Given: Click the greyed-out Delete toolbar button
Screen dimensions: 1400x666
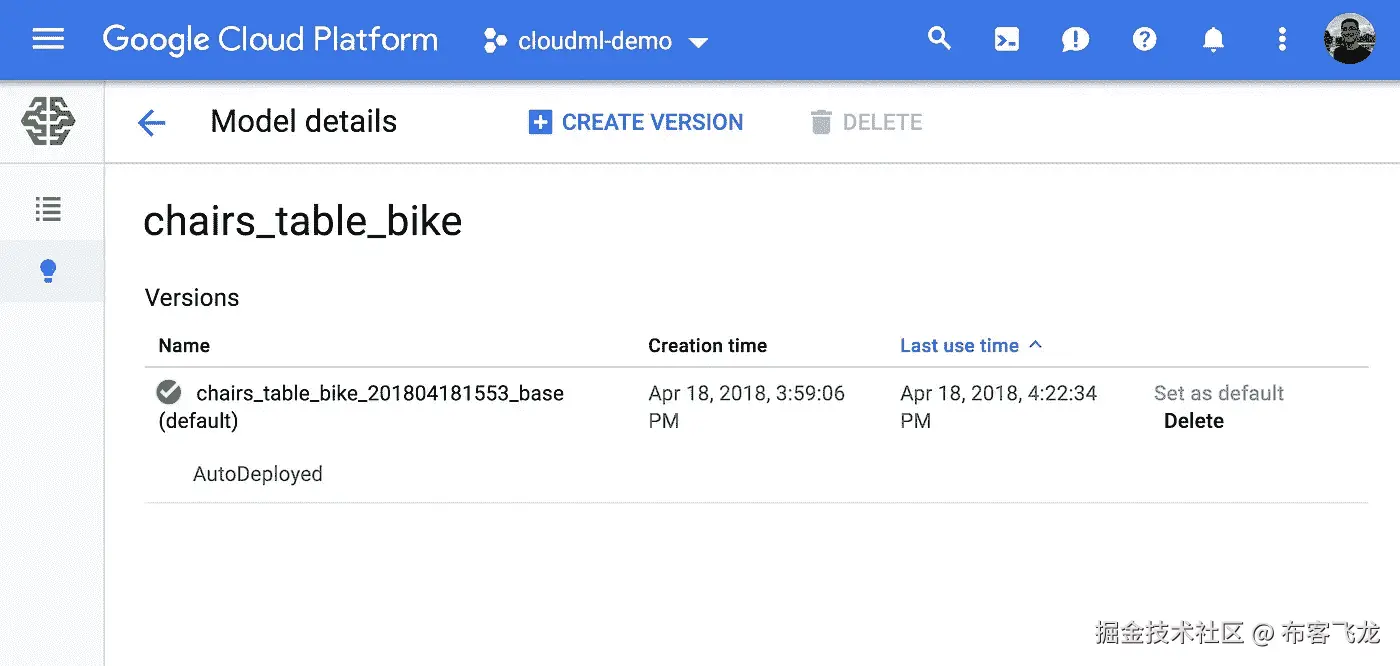Looking at the screenshot, I should coord(866,122).
